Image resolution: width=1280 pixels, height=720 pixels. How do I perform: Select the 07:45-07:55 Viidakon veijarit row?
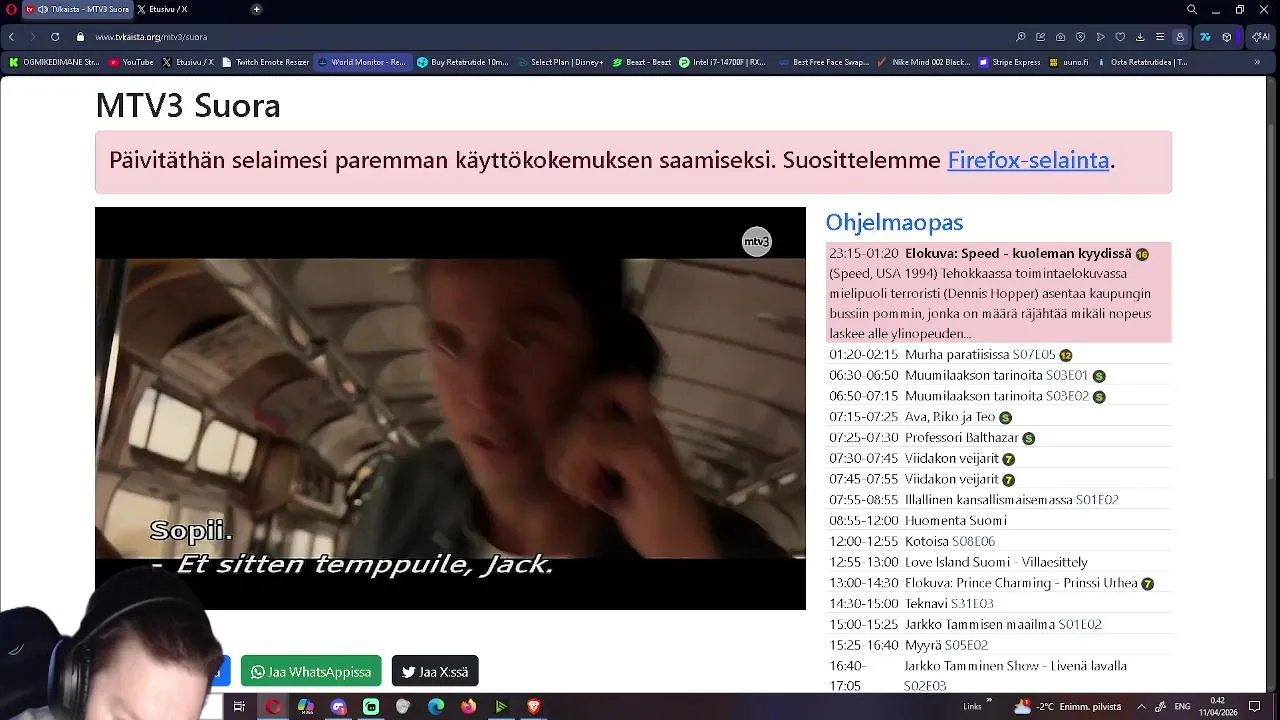[998, 479]
